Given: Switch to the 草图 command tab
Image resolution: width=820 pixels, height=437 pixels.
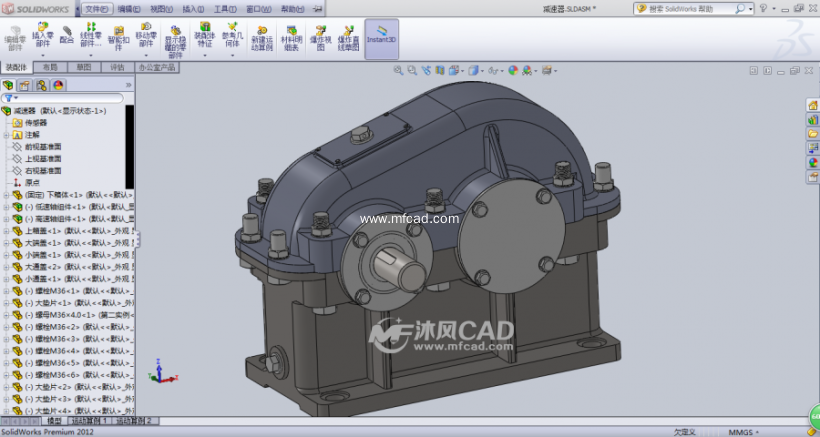Looking at the screenshot, I should pyautogui.click(x=84, y=67).
